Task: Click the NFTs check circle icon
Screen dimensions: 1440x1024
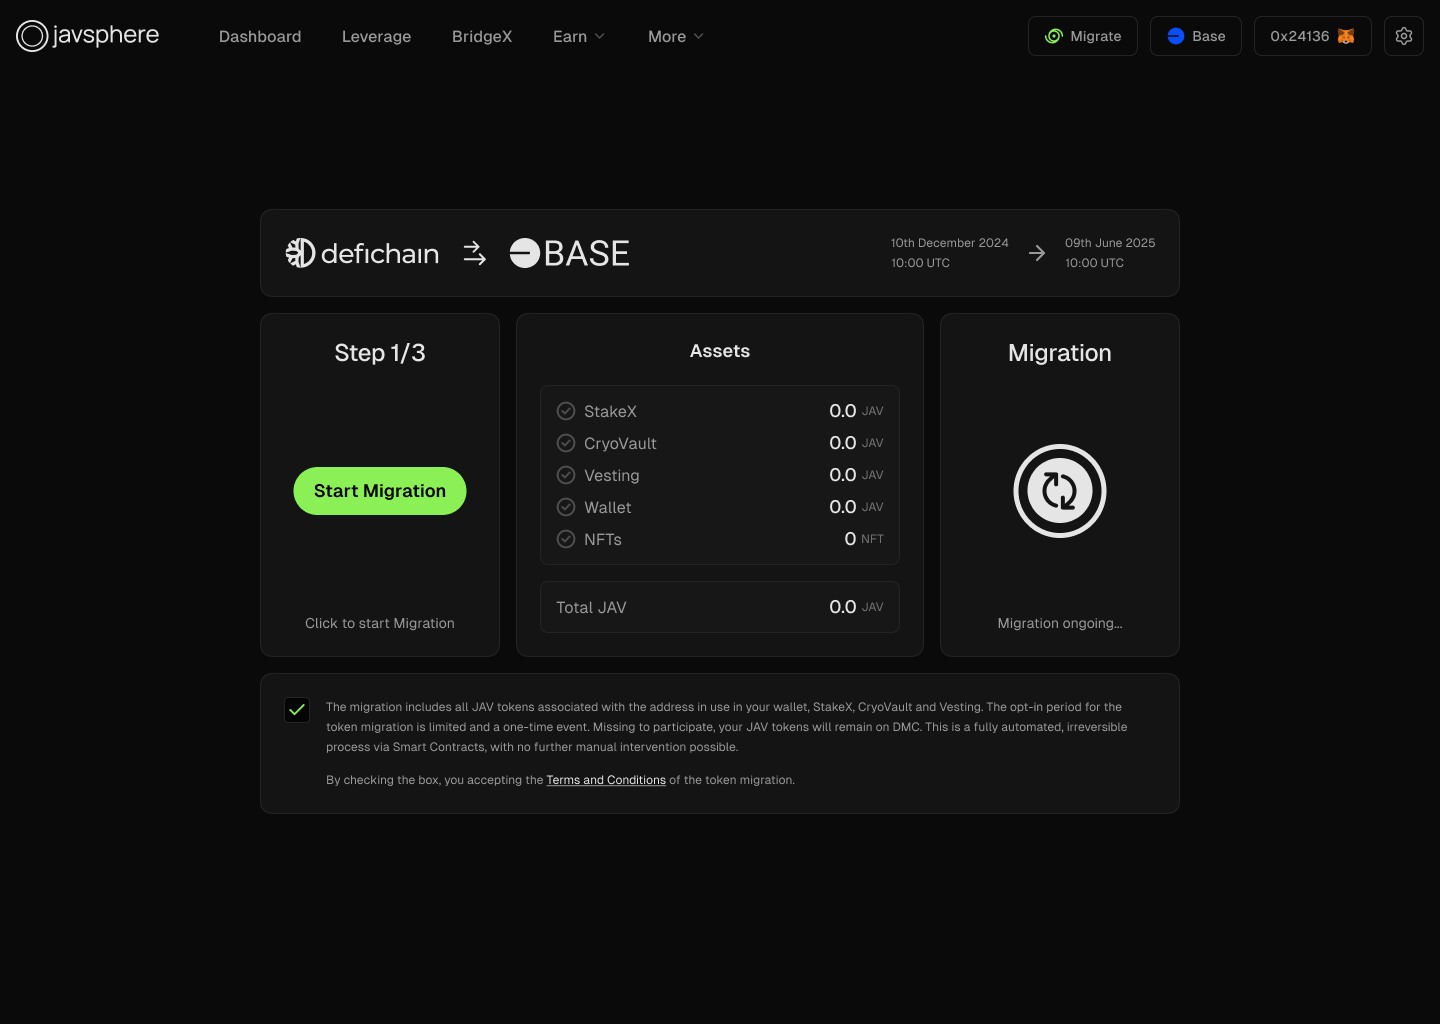Action: coord(566,539)
